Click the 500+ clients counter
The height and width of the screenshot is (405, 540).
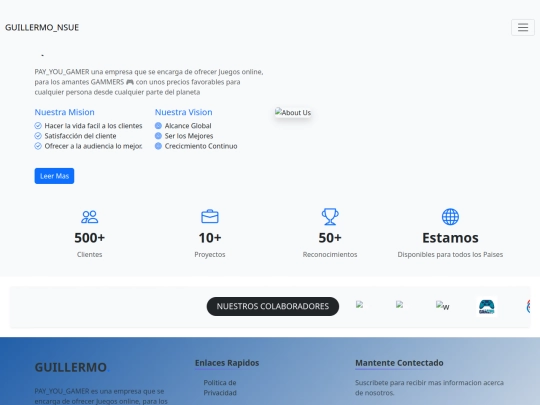pyautogui.click(x=90, y=238)
